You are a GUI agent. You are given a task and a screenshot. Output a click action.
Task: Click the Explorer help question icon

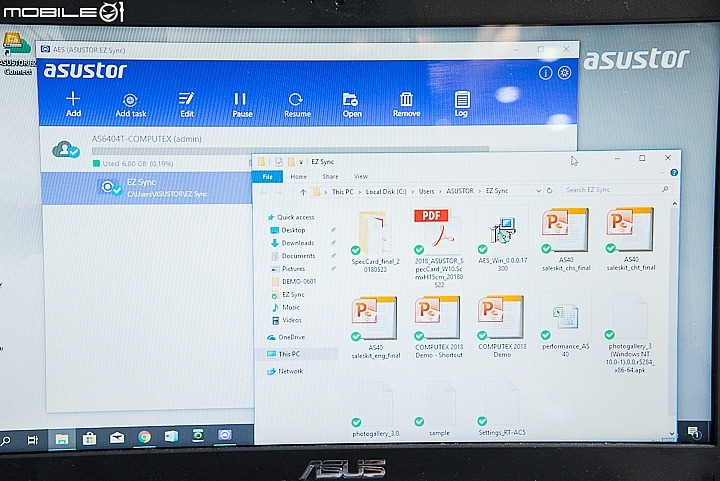pos(674,173)
